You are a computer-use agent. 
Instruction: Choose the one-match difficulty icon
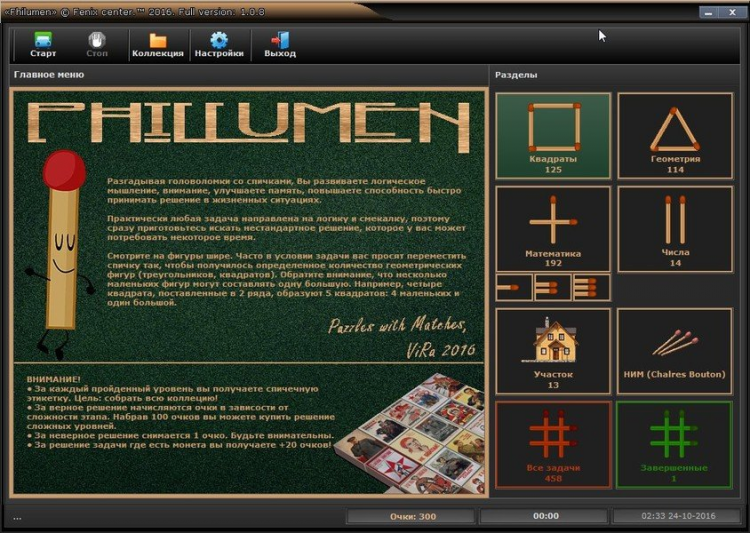click(514, 288)
